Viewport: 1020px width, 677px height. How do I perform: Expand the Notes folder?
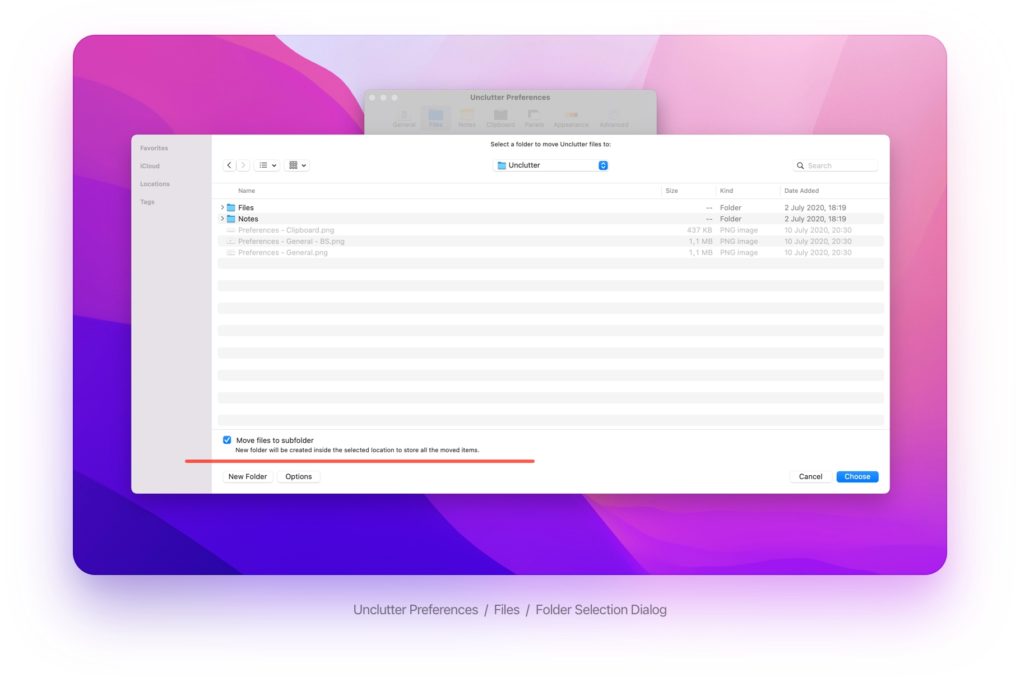click(222, 218)
